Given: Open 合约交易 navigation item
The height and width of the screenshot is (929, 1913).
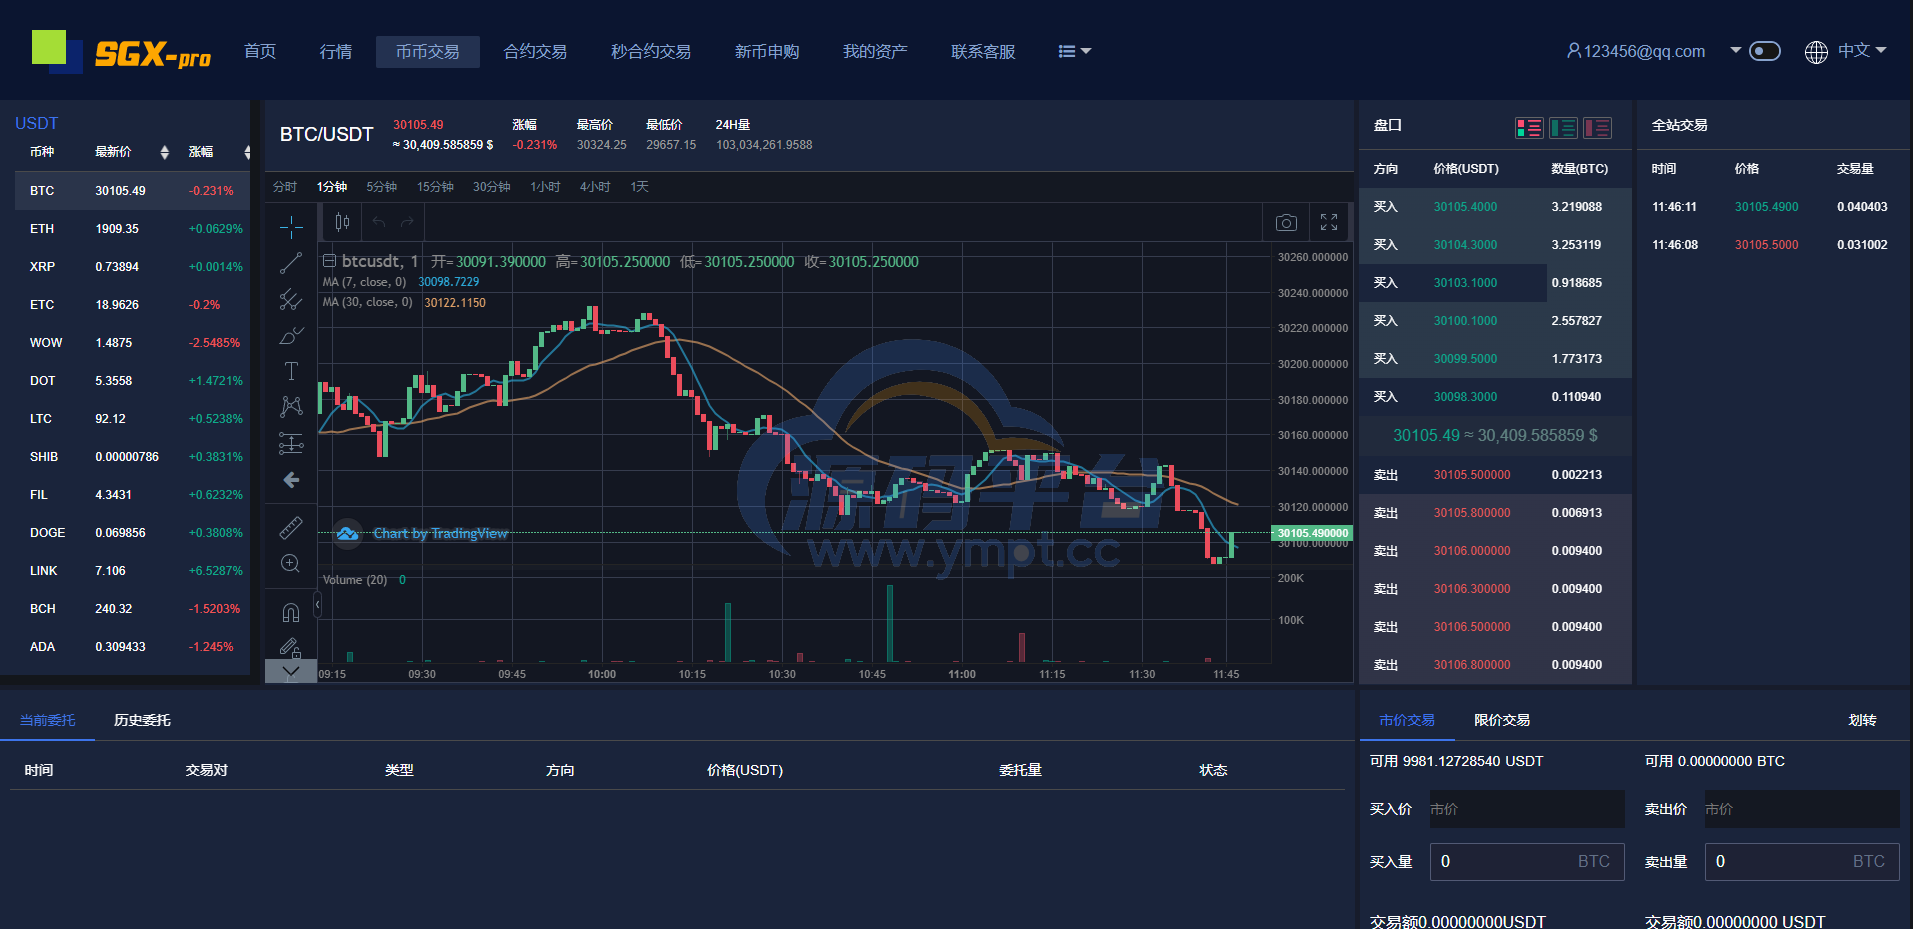Looking at the screenshot, I should [535, 51].
